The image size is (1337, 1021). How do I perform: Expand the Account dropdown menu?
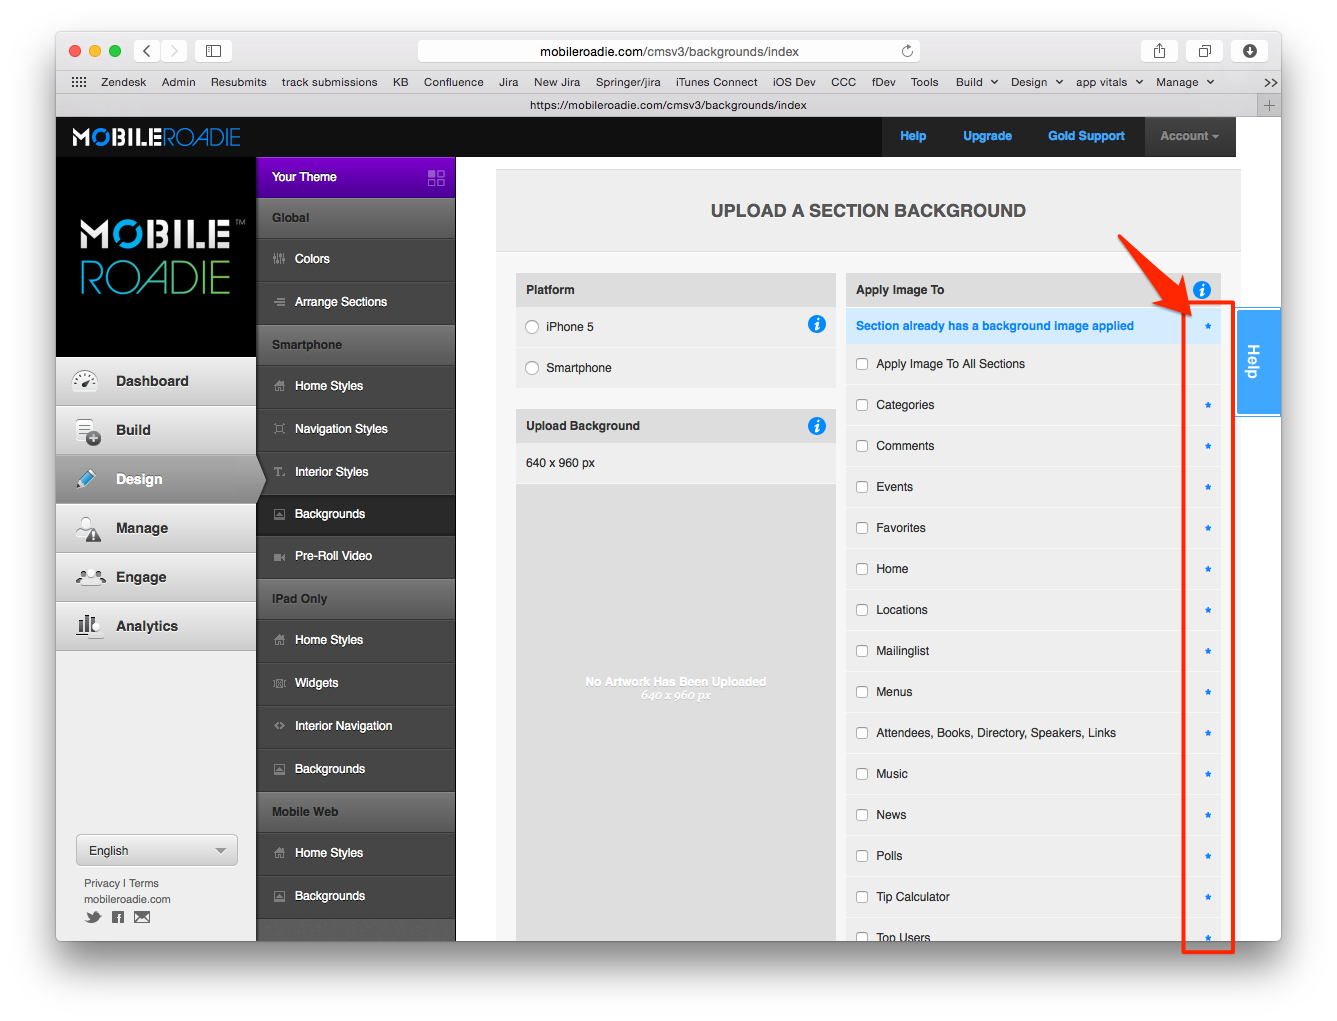click(x=1189, y=137)
